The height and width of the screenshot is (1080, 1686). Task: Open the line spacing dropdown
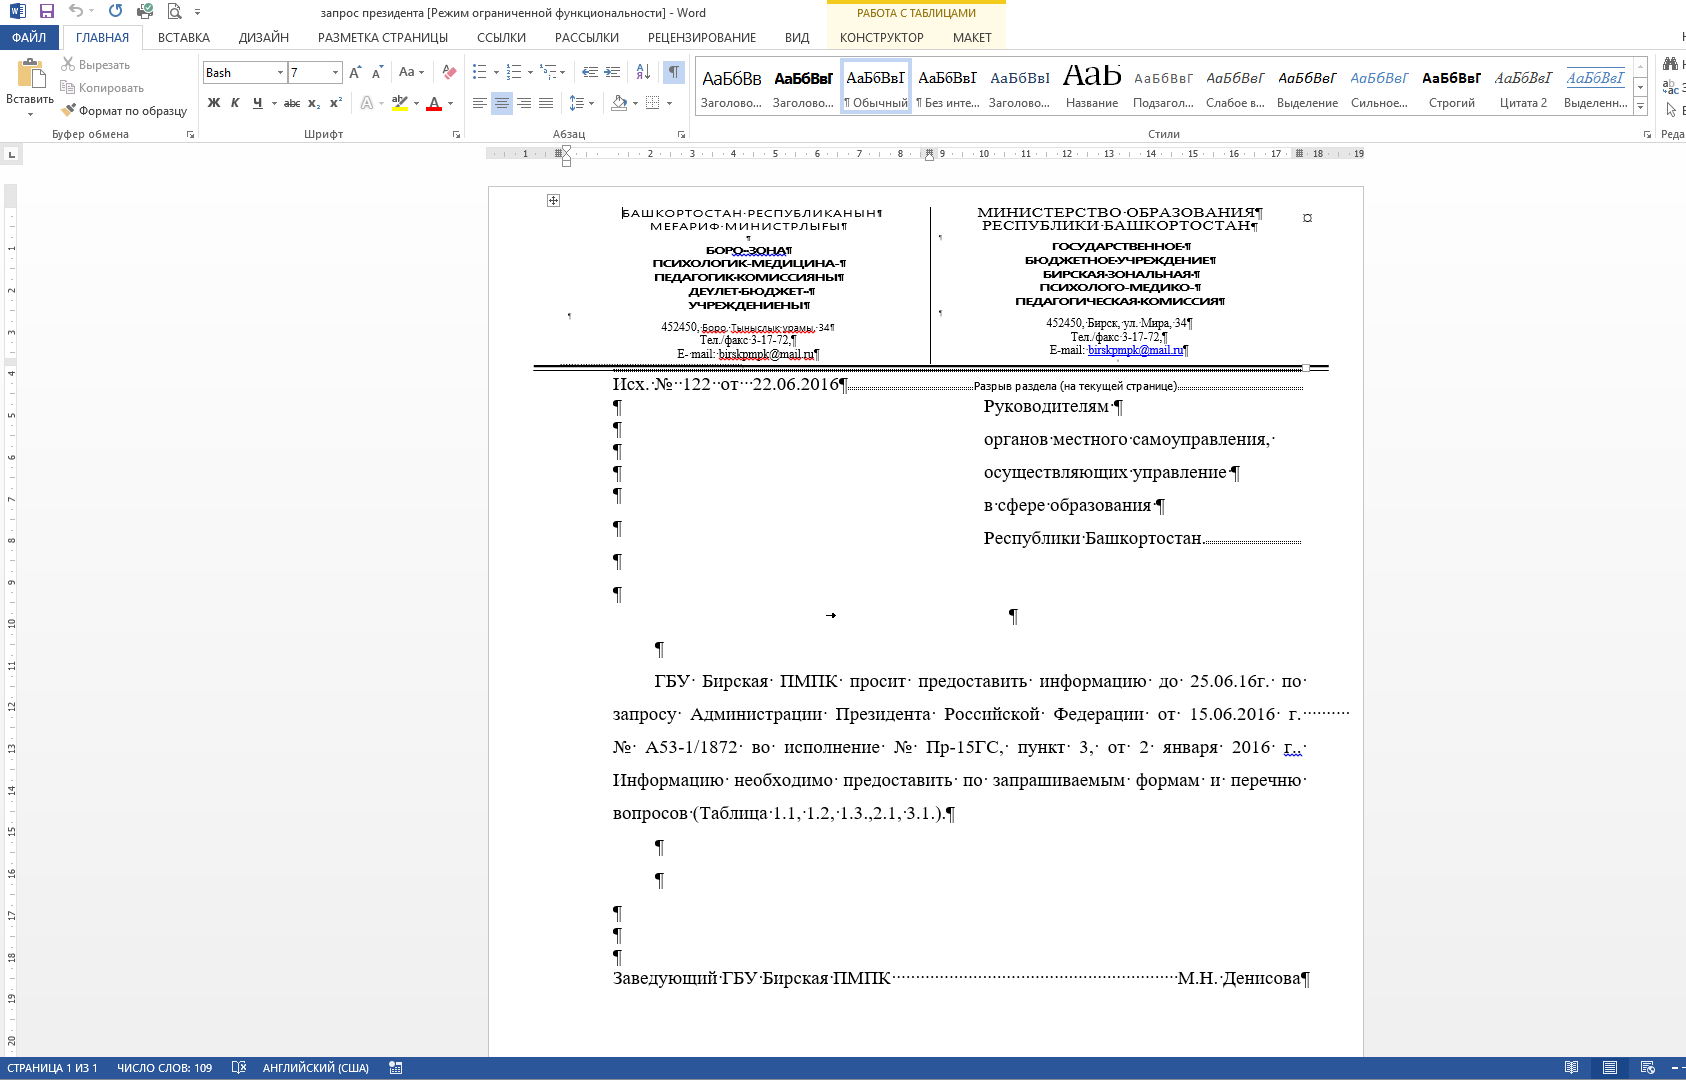[x=581, y=103]
